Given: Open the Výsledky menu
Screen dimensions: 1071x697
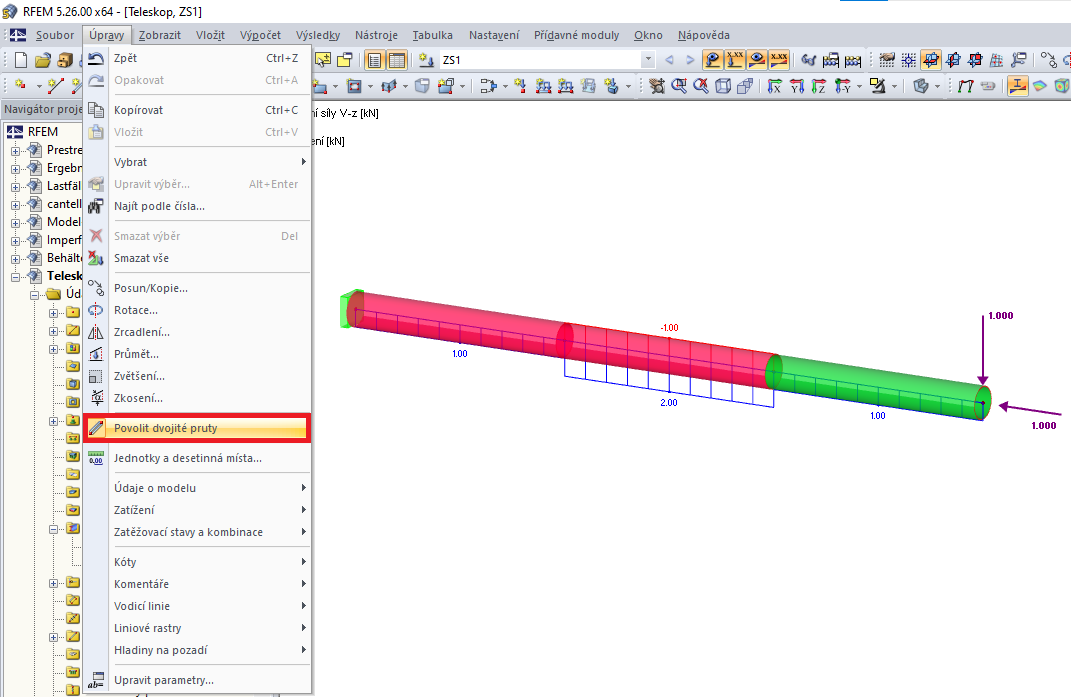Looking at the screenshot, I should 318,35.
